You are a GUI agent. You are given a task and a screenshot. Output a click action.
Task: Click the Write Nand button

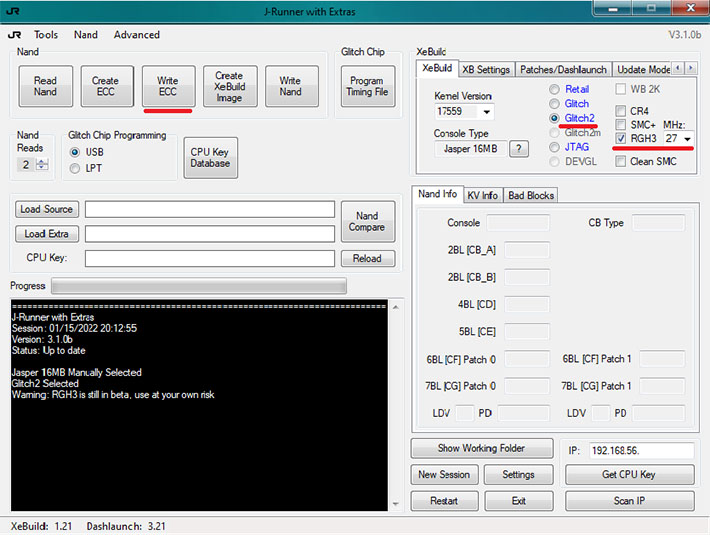pos(292,86)
